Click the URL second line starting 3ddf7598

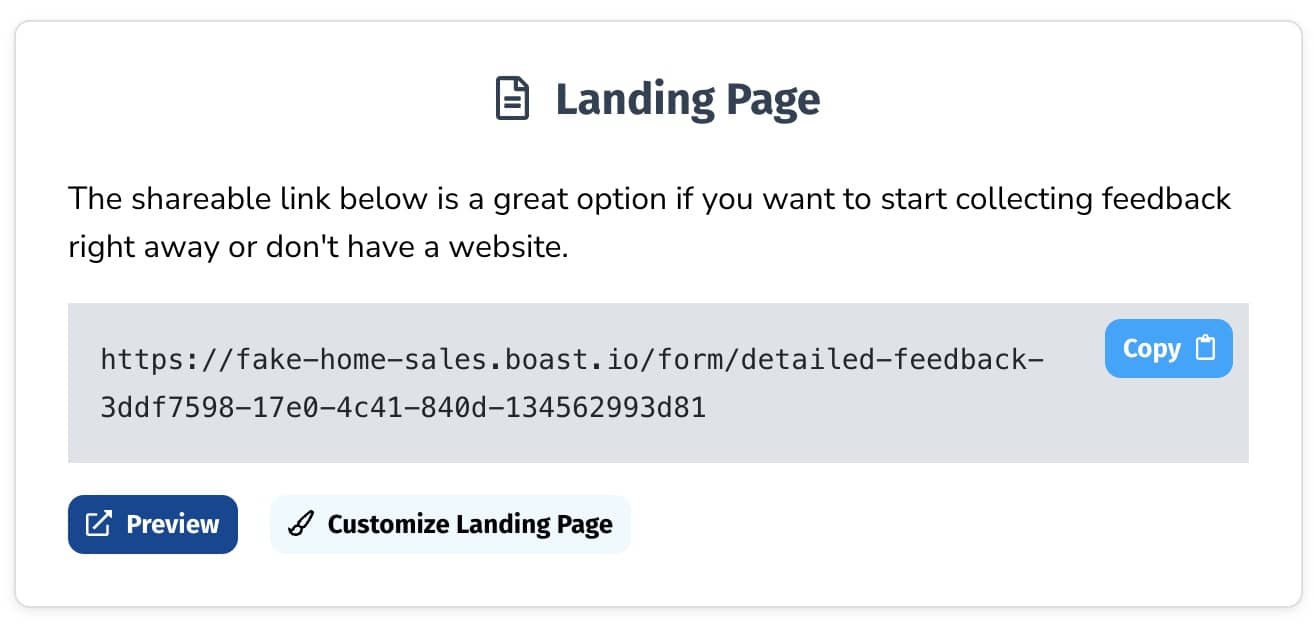click(403, 407)
